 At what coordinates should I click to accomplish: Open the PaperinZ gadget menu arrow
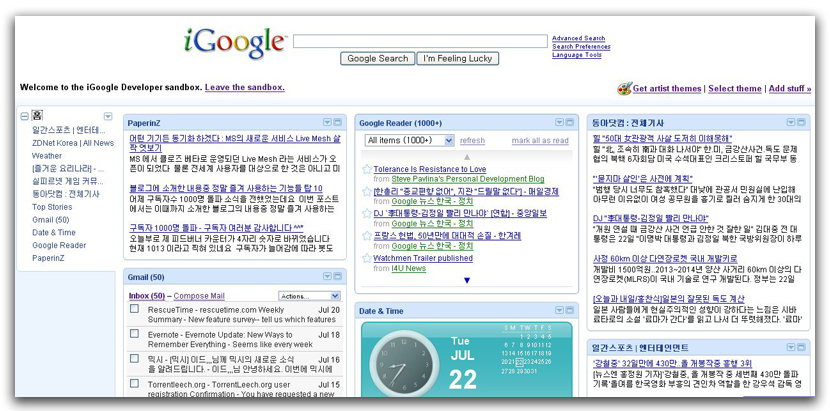pos(327,123)
